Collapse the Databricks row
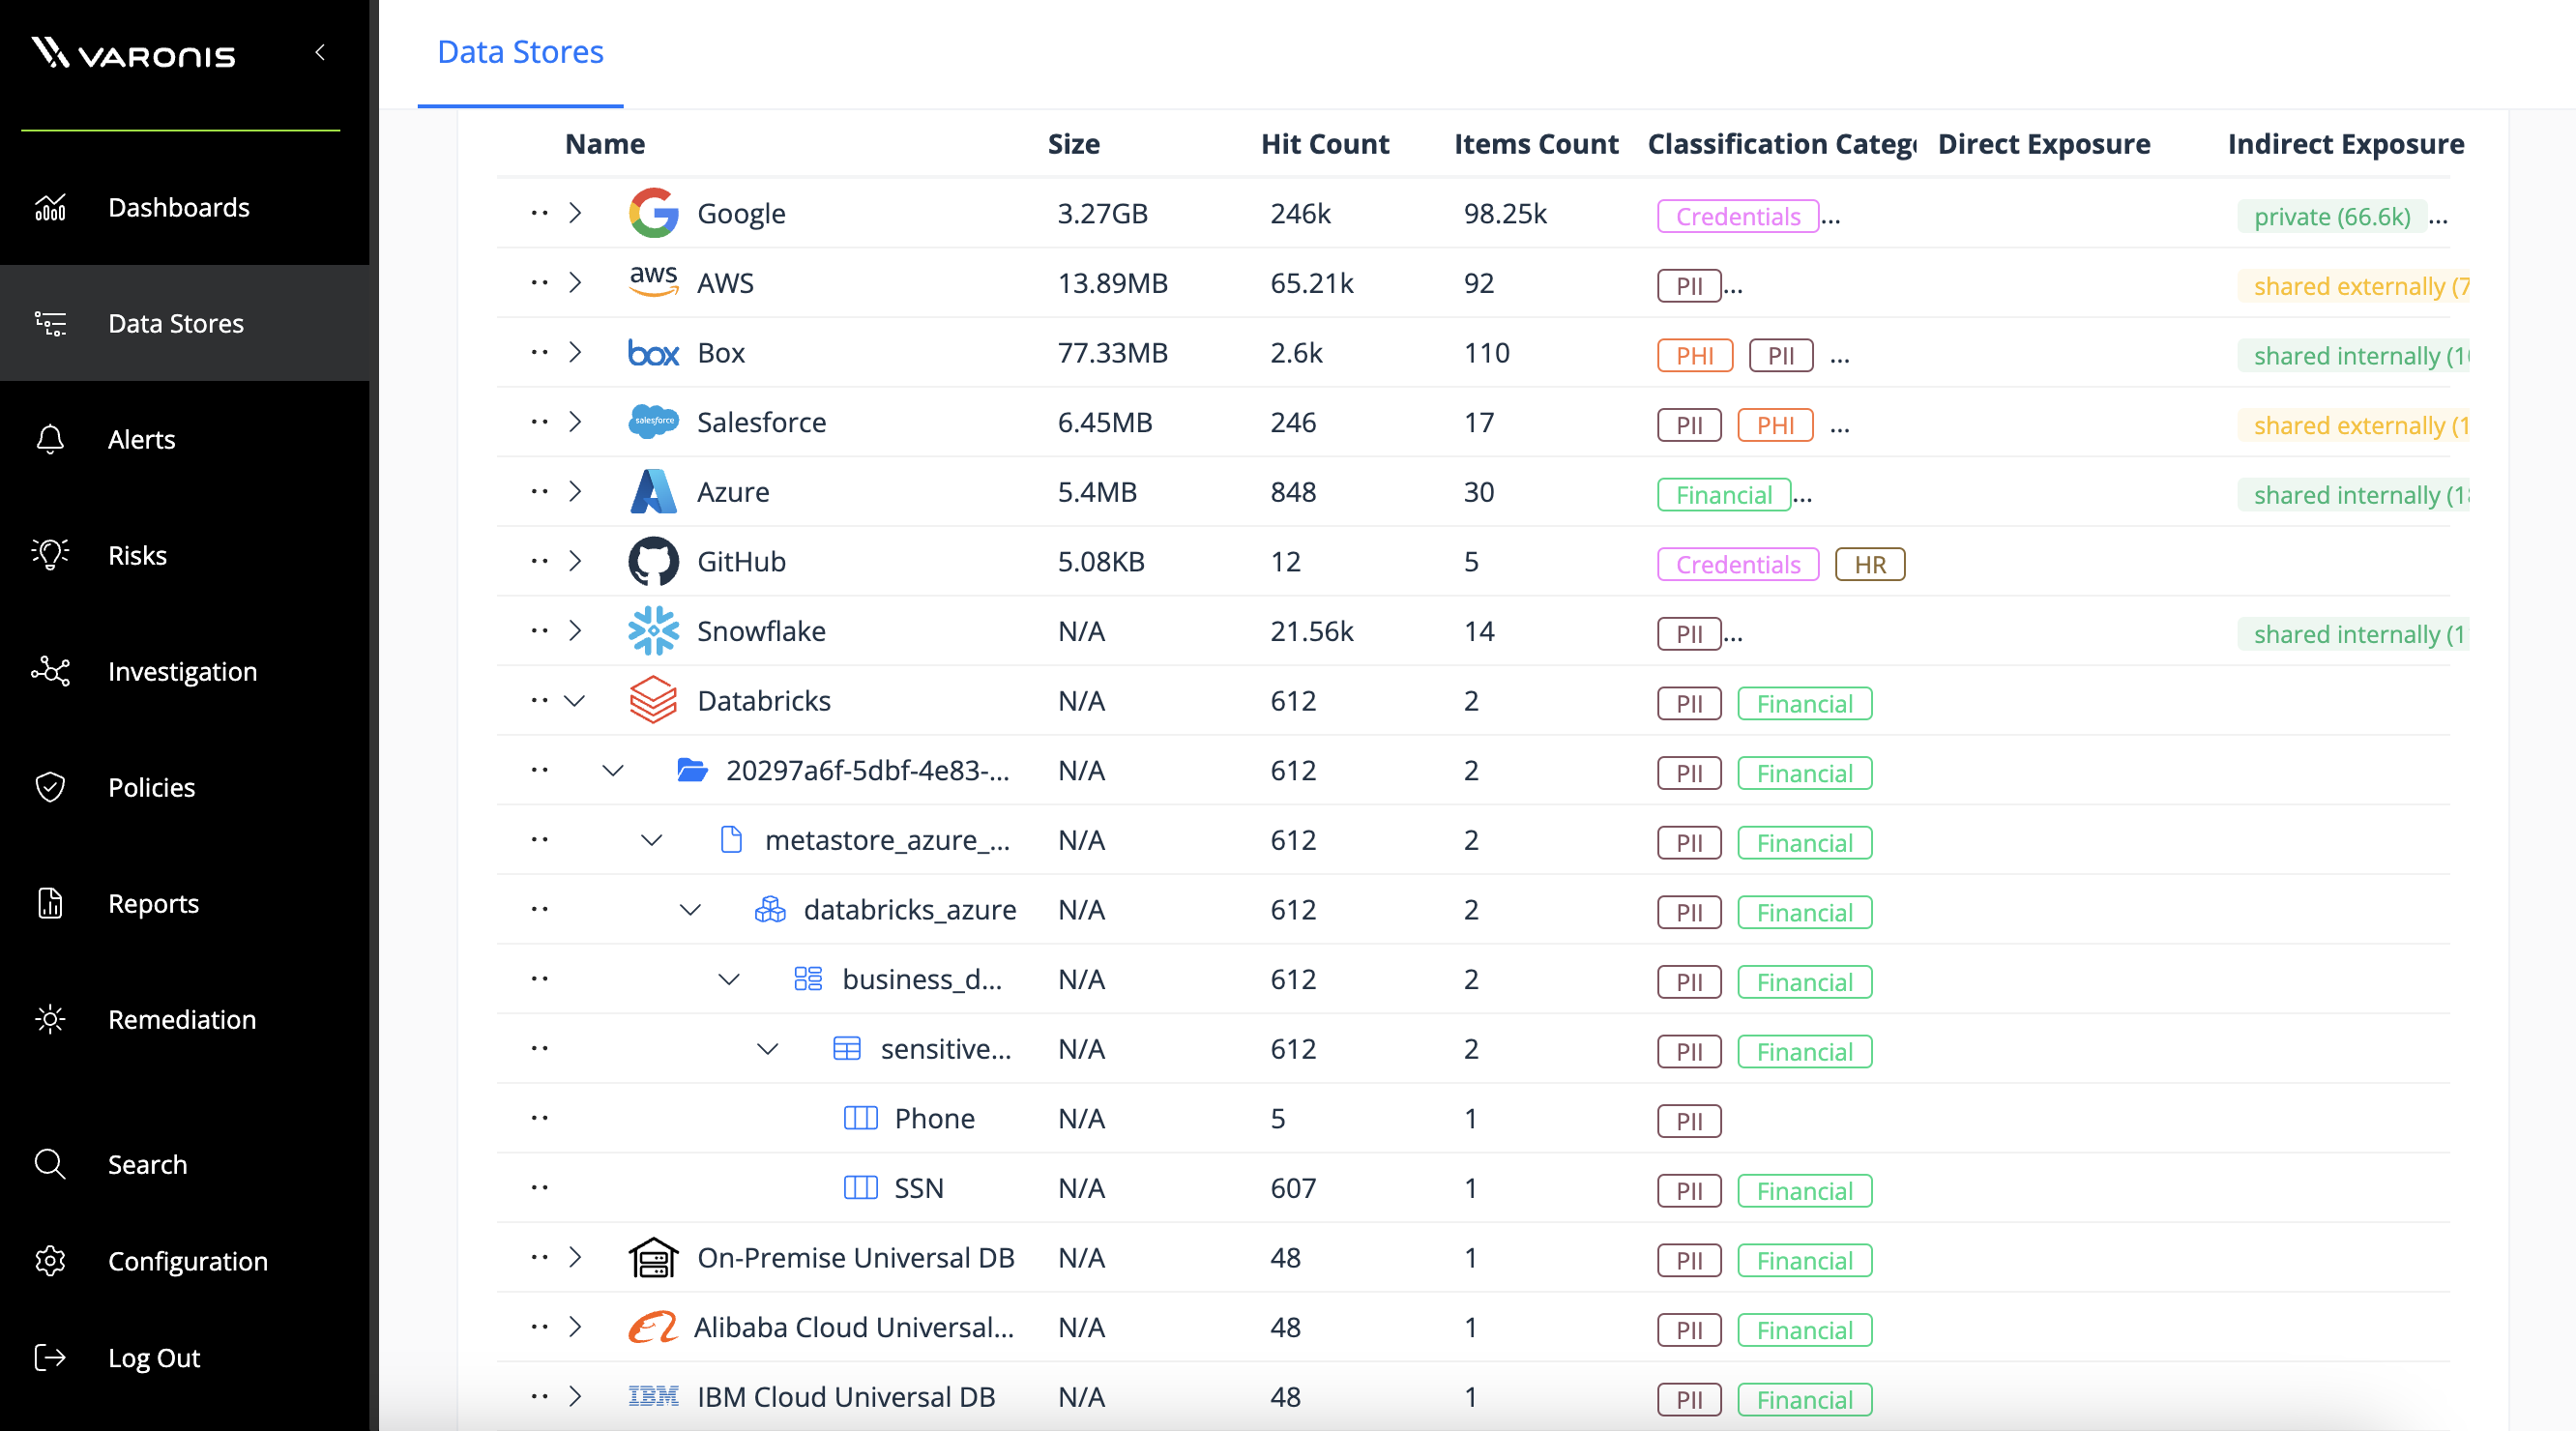This screenshot has height=1431, width=2576. 575,700
